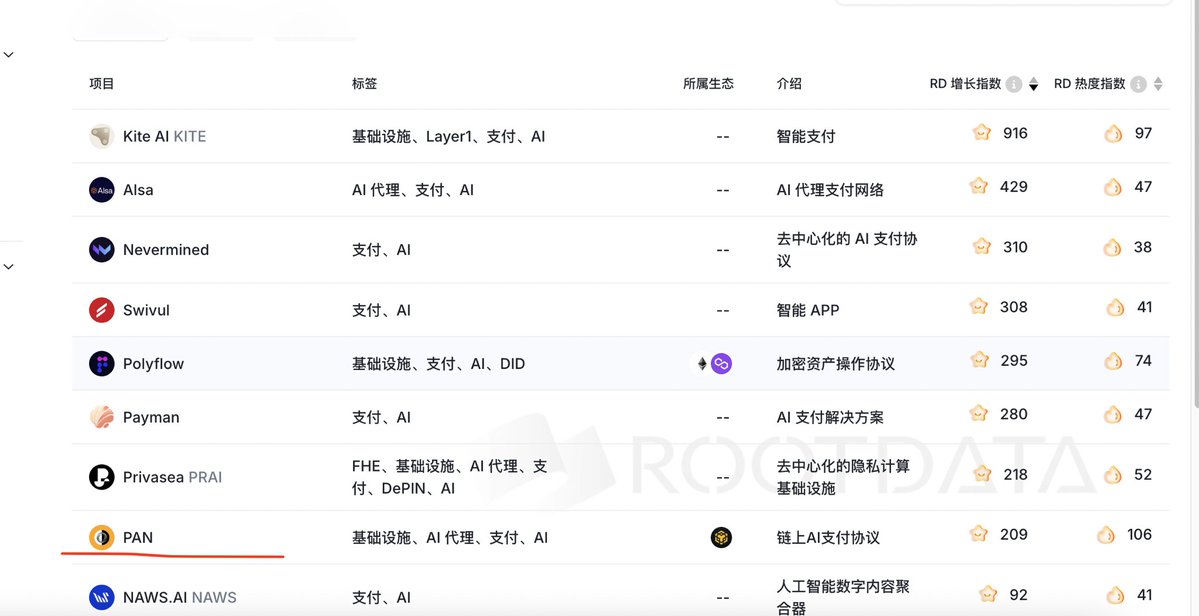Click the description '去中心化的 AI 支付协议'
Viewport: 1199px width, 616px height.
click(x=847, y=250)
